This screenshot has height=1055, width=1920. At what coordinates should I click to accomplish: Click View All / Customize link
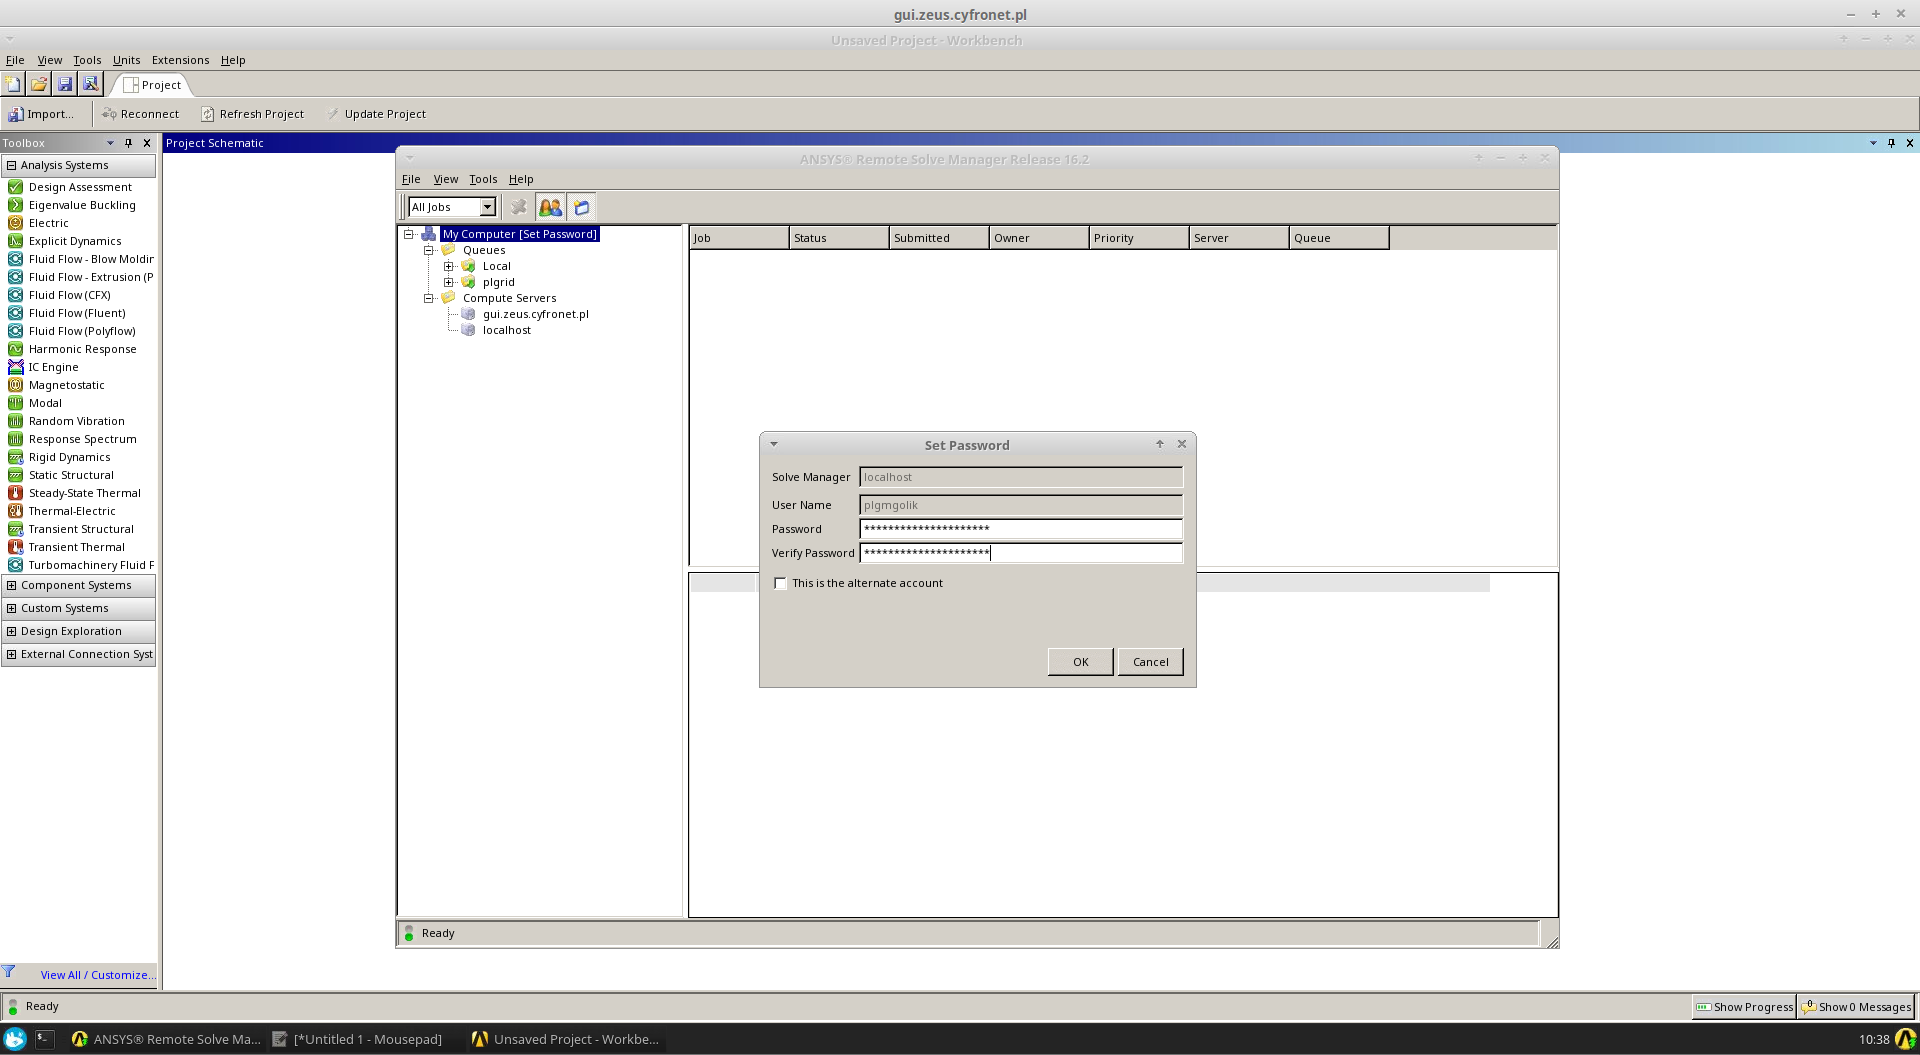point(98,975)
